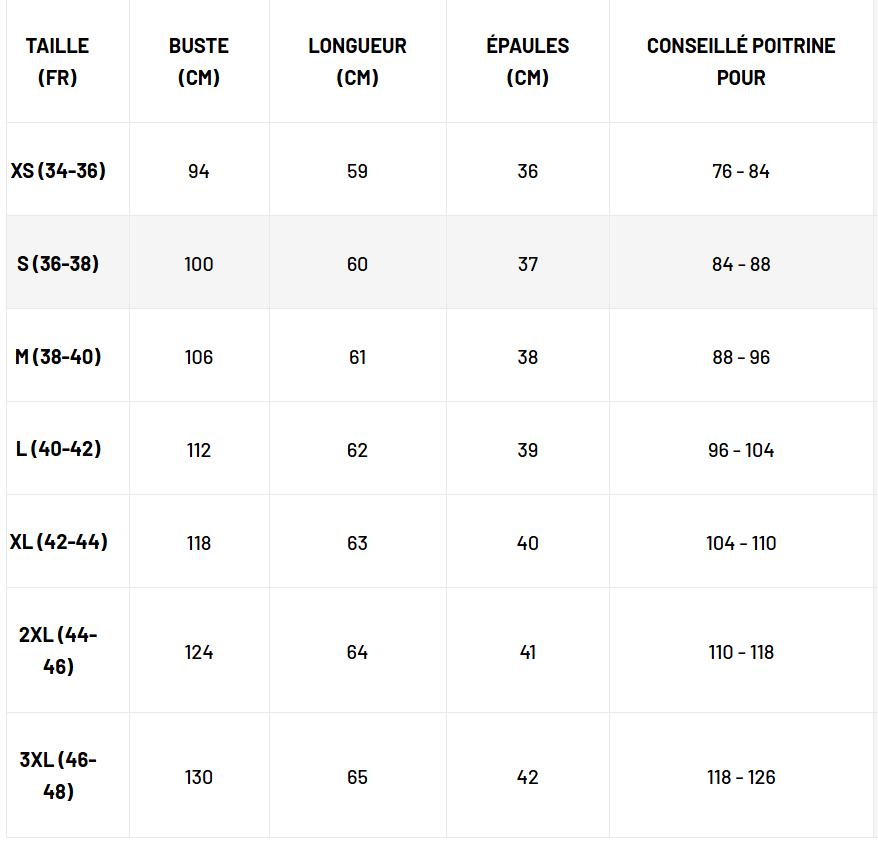Click the 118 - 126 chest range cell
Screen dimensions: 878x852
pos(741,777)
